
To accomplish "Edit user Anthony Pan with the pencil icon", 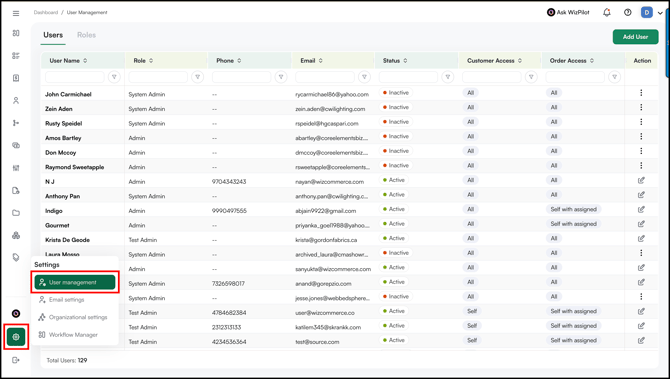I will point(641,195).
